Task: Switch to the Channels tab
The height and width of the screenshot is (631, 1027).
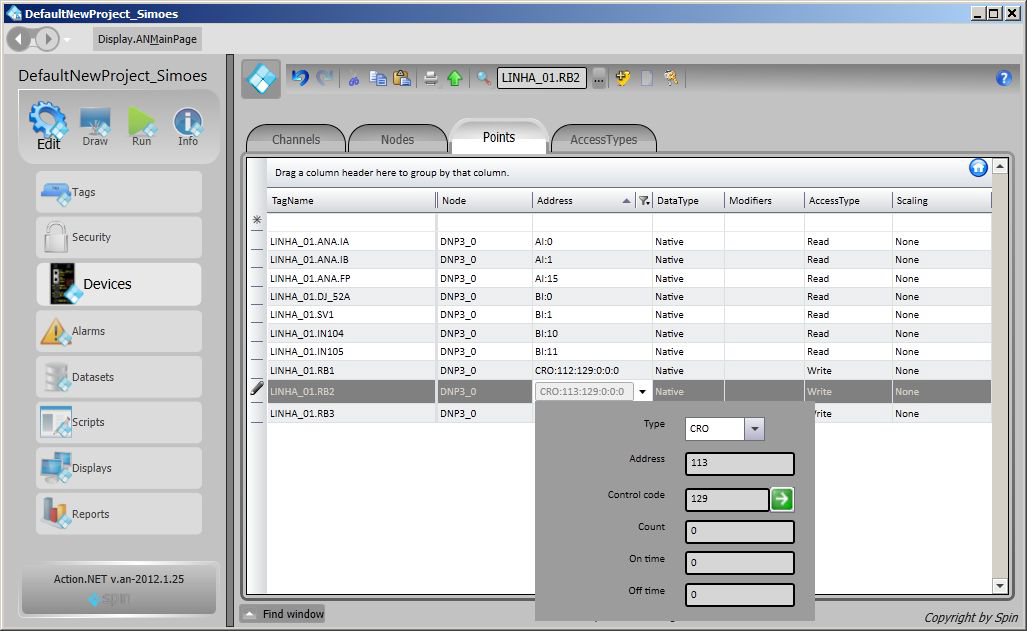Action: pyautogui.click(x=296, y=140)
